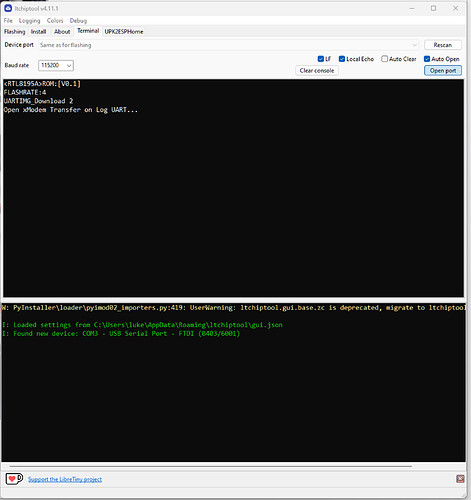Click the Ko-fi heart cup icon
The height and width of the screenshot is (500, 471).
14,479
